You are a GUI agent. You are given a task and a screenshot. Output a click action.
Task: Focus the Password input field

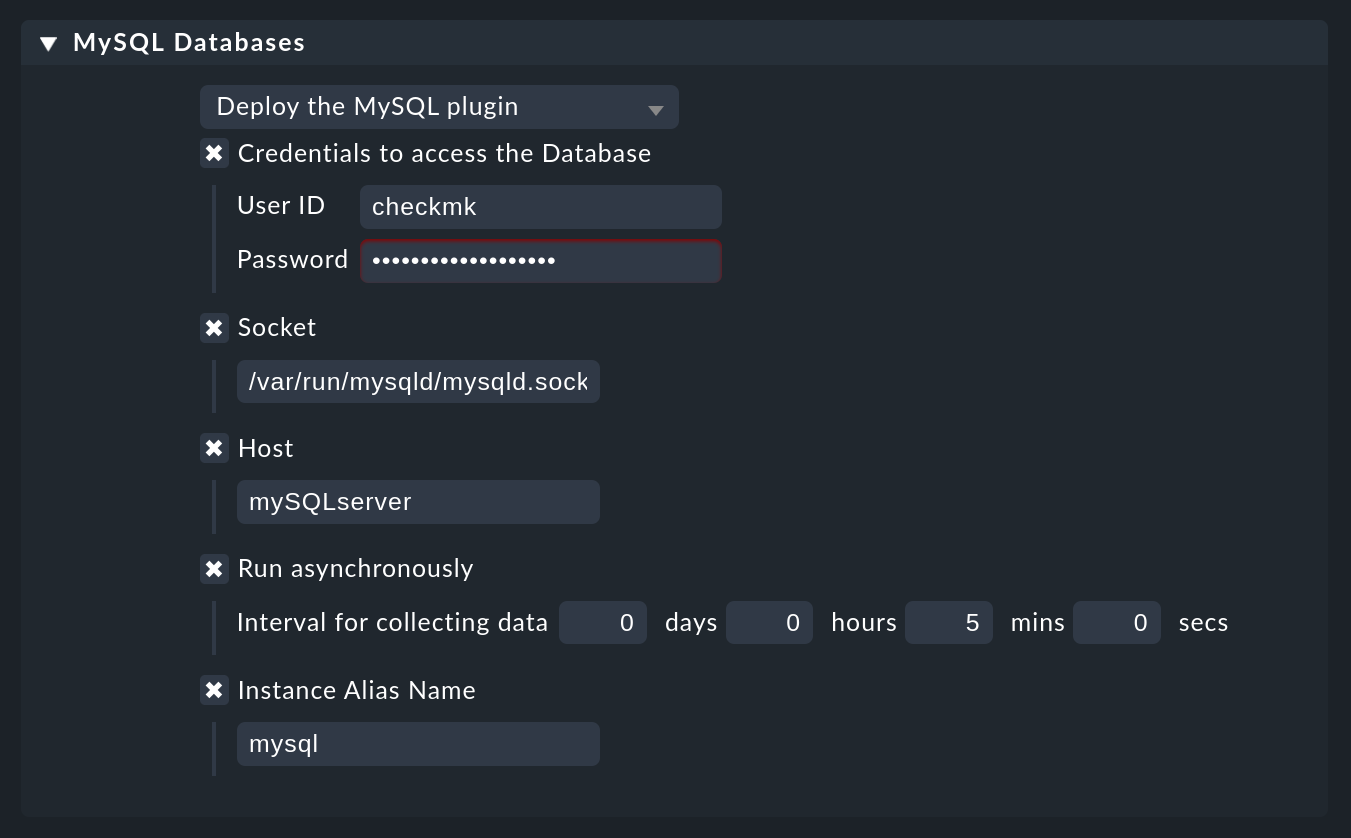(541, 261)
